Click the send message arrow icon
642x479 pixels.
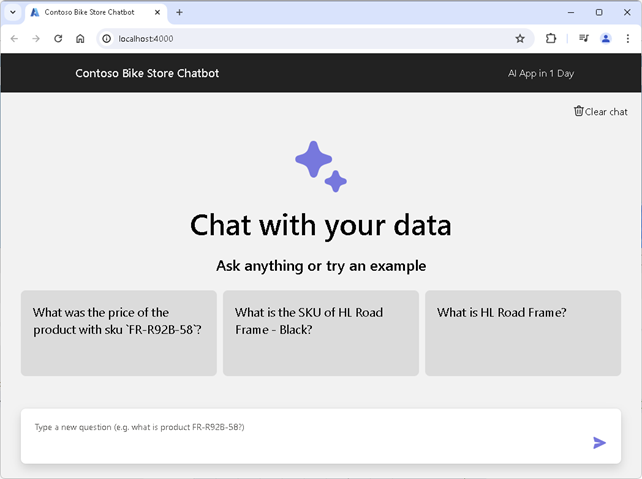click(x=599, y=442)
